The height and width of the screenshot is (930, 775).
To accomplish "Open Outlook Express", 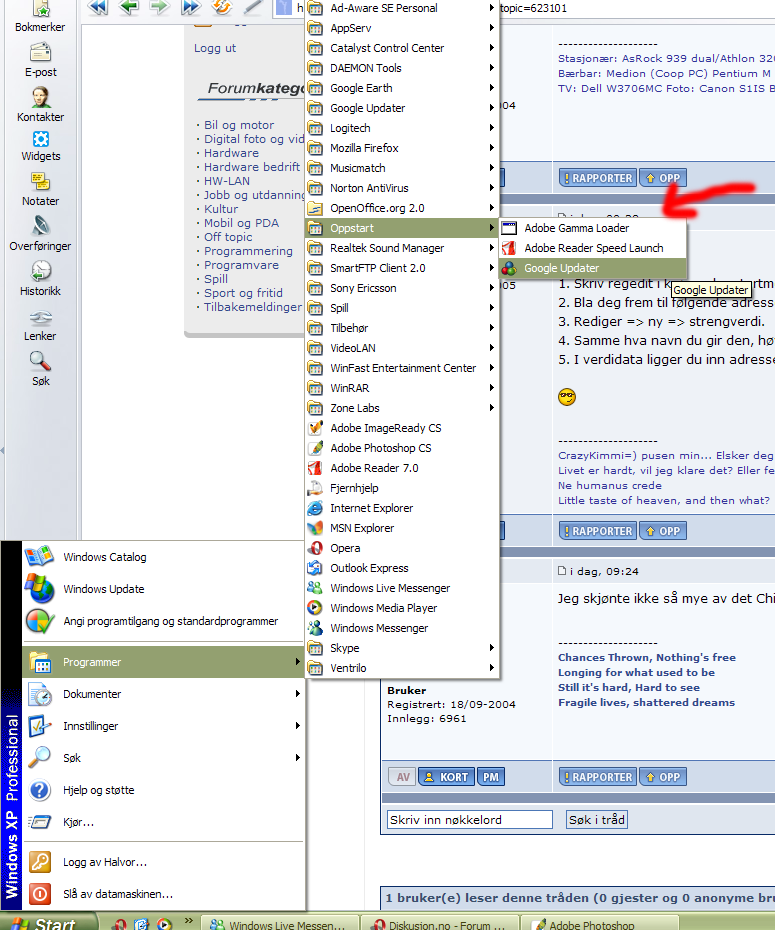I will pyautogui.click(x=403, y=568).
